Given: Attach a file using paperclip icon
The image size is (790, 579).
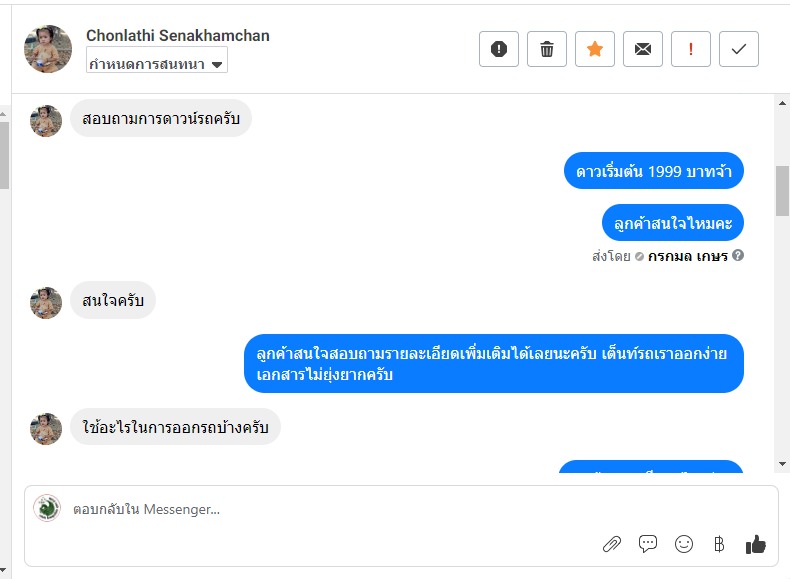Looking at the screenshot, I should pyautogui.click(x=612, y=544).
